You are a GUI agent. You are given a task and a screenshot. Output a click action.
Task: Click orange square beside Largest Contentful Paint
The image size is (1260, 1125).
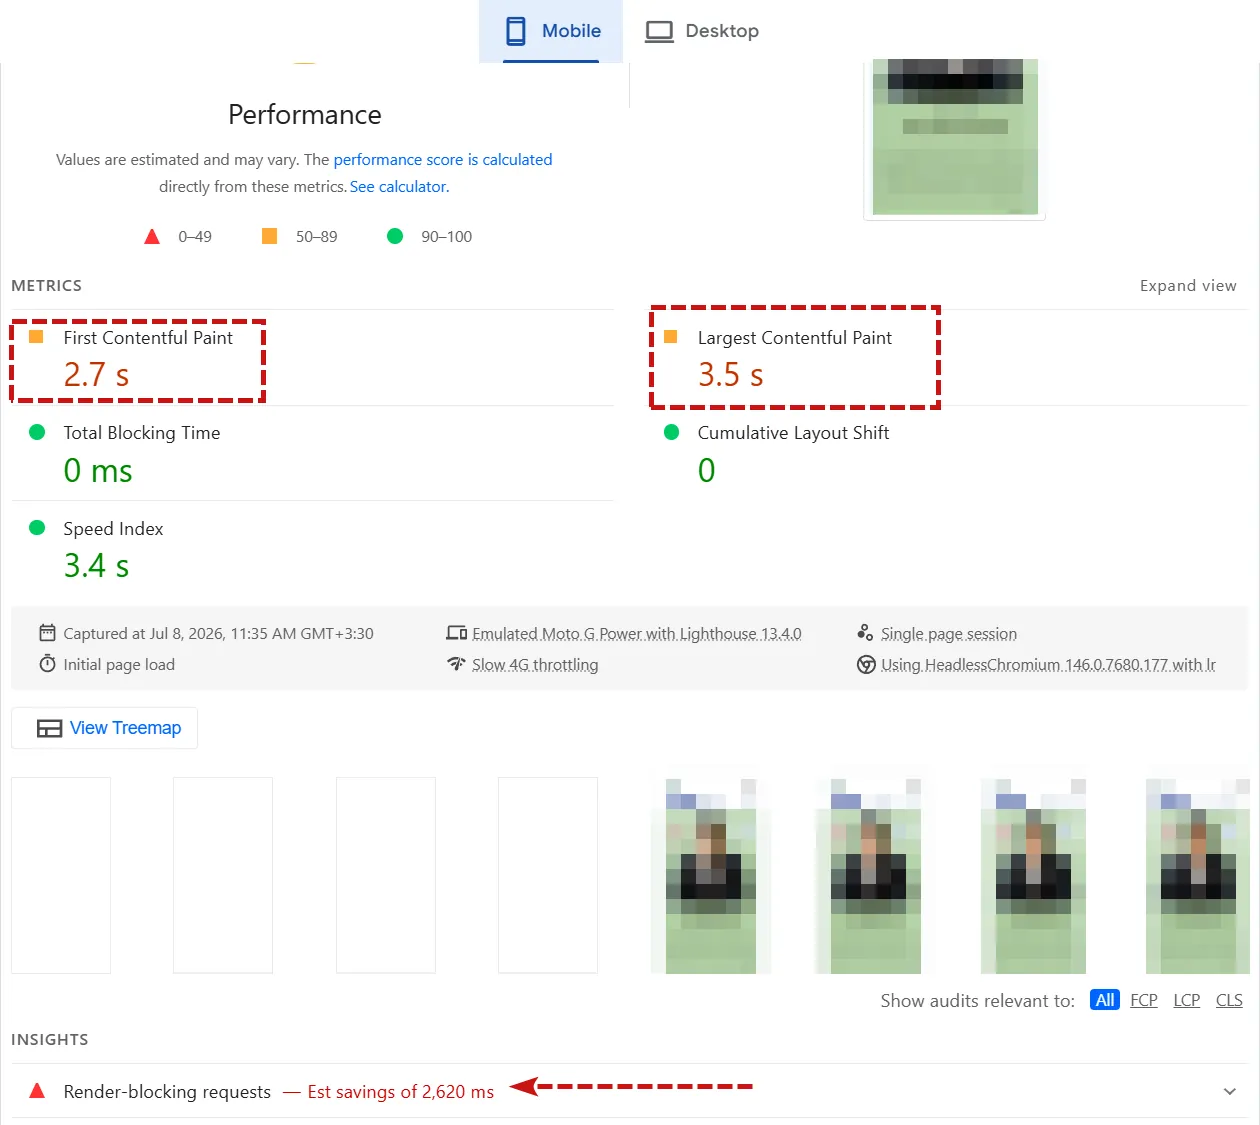(x=671, y=337)
